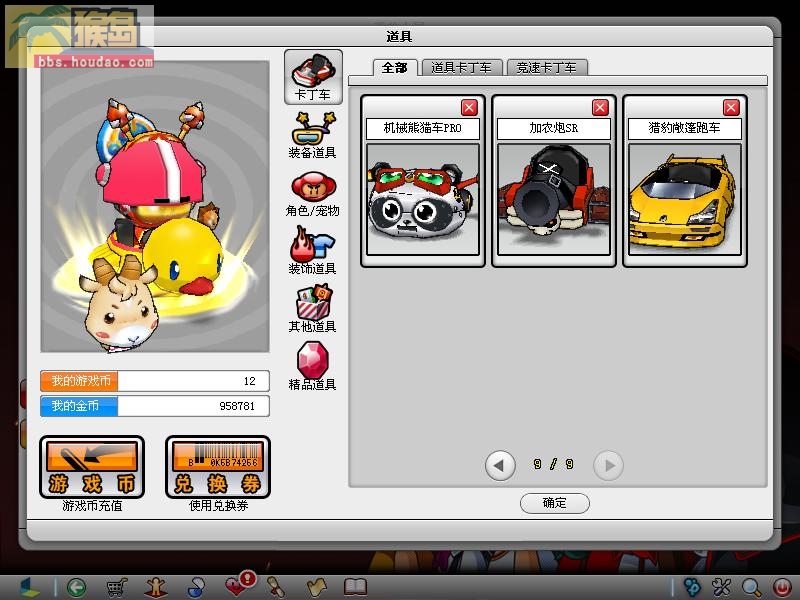Remove the 加农炮SR kart with its red X
Screen dimensions: 800x600
(600, 108)
